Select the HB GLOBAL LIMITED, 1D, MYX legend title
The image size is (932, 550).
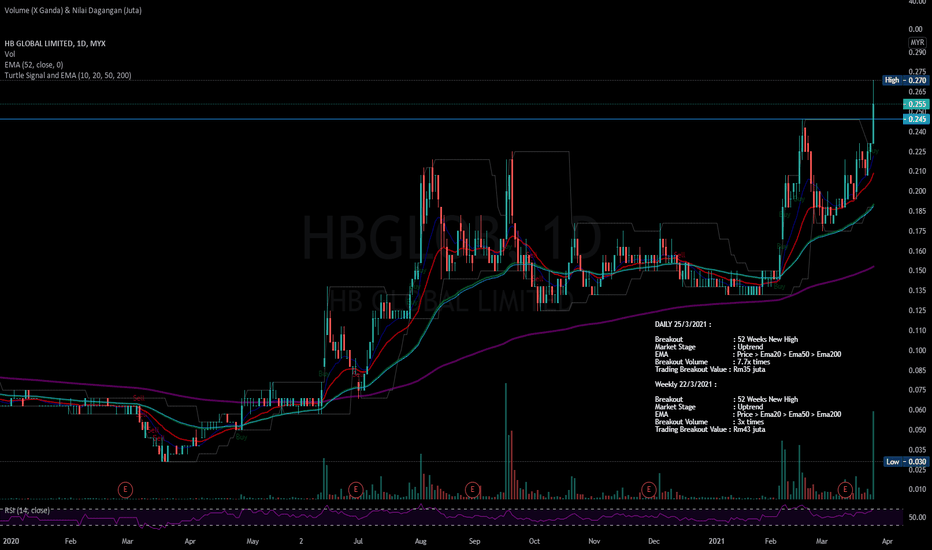point(55,43)
